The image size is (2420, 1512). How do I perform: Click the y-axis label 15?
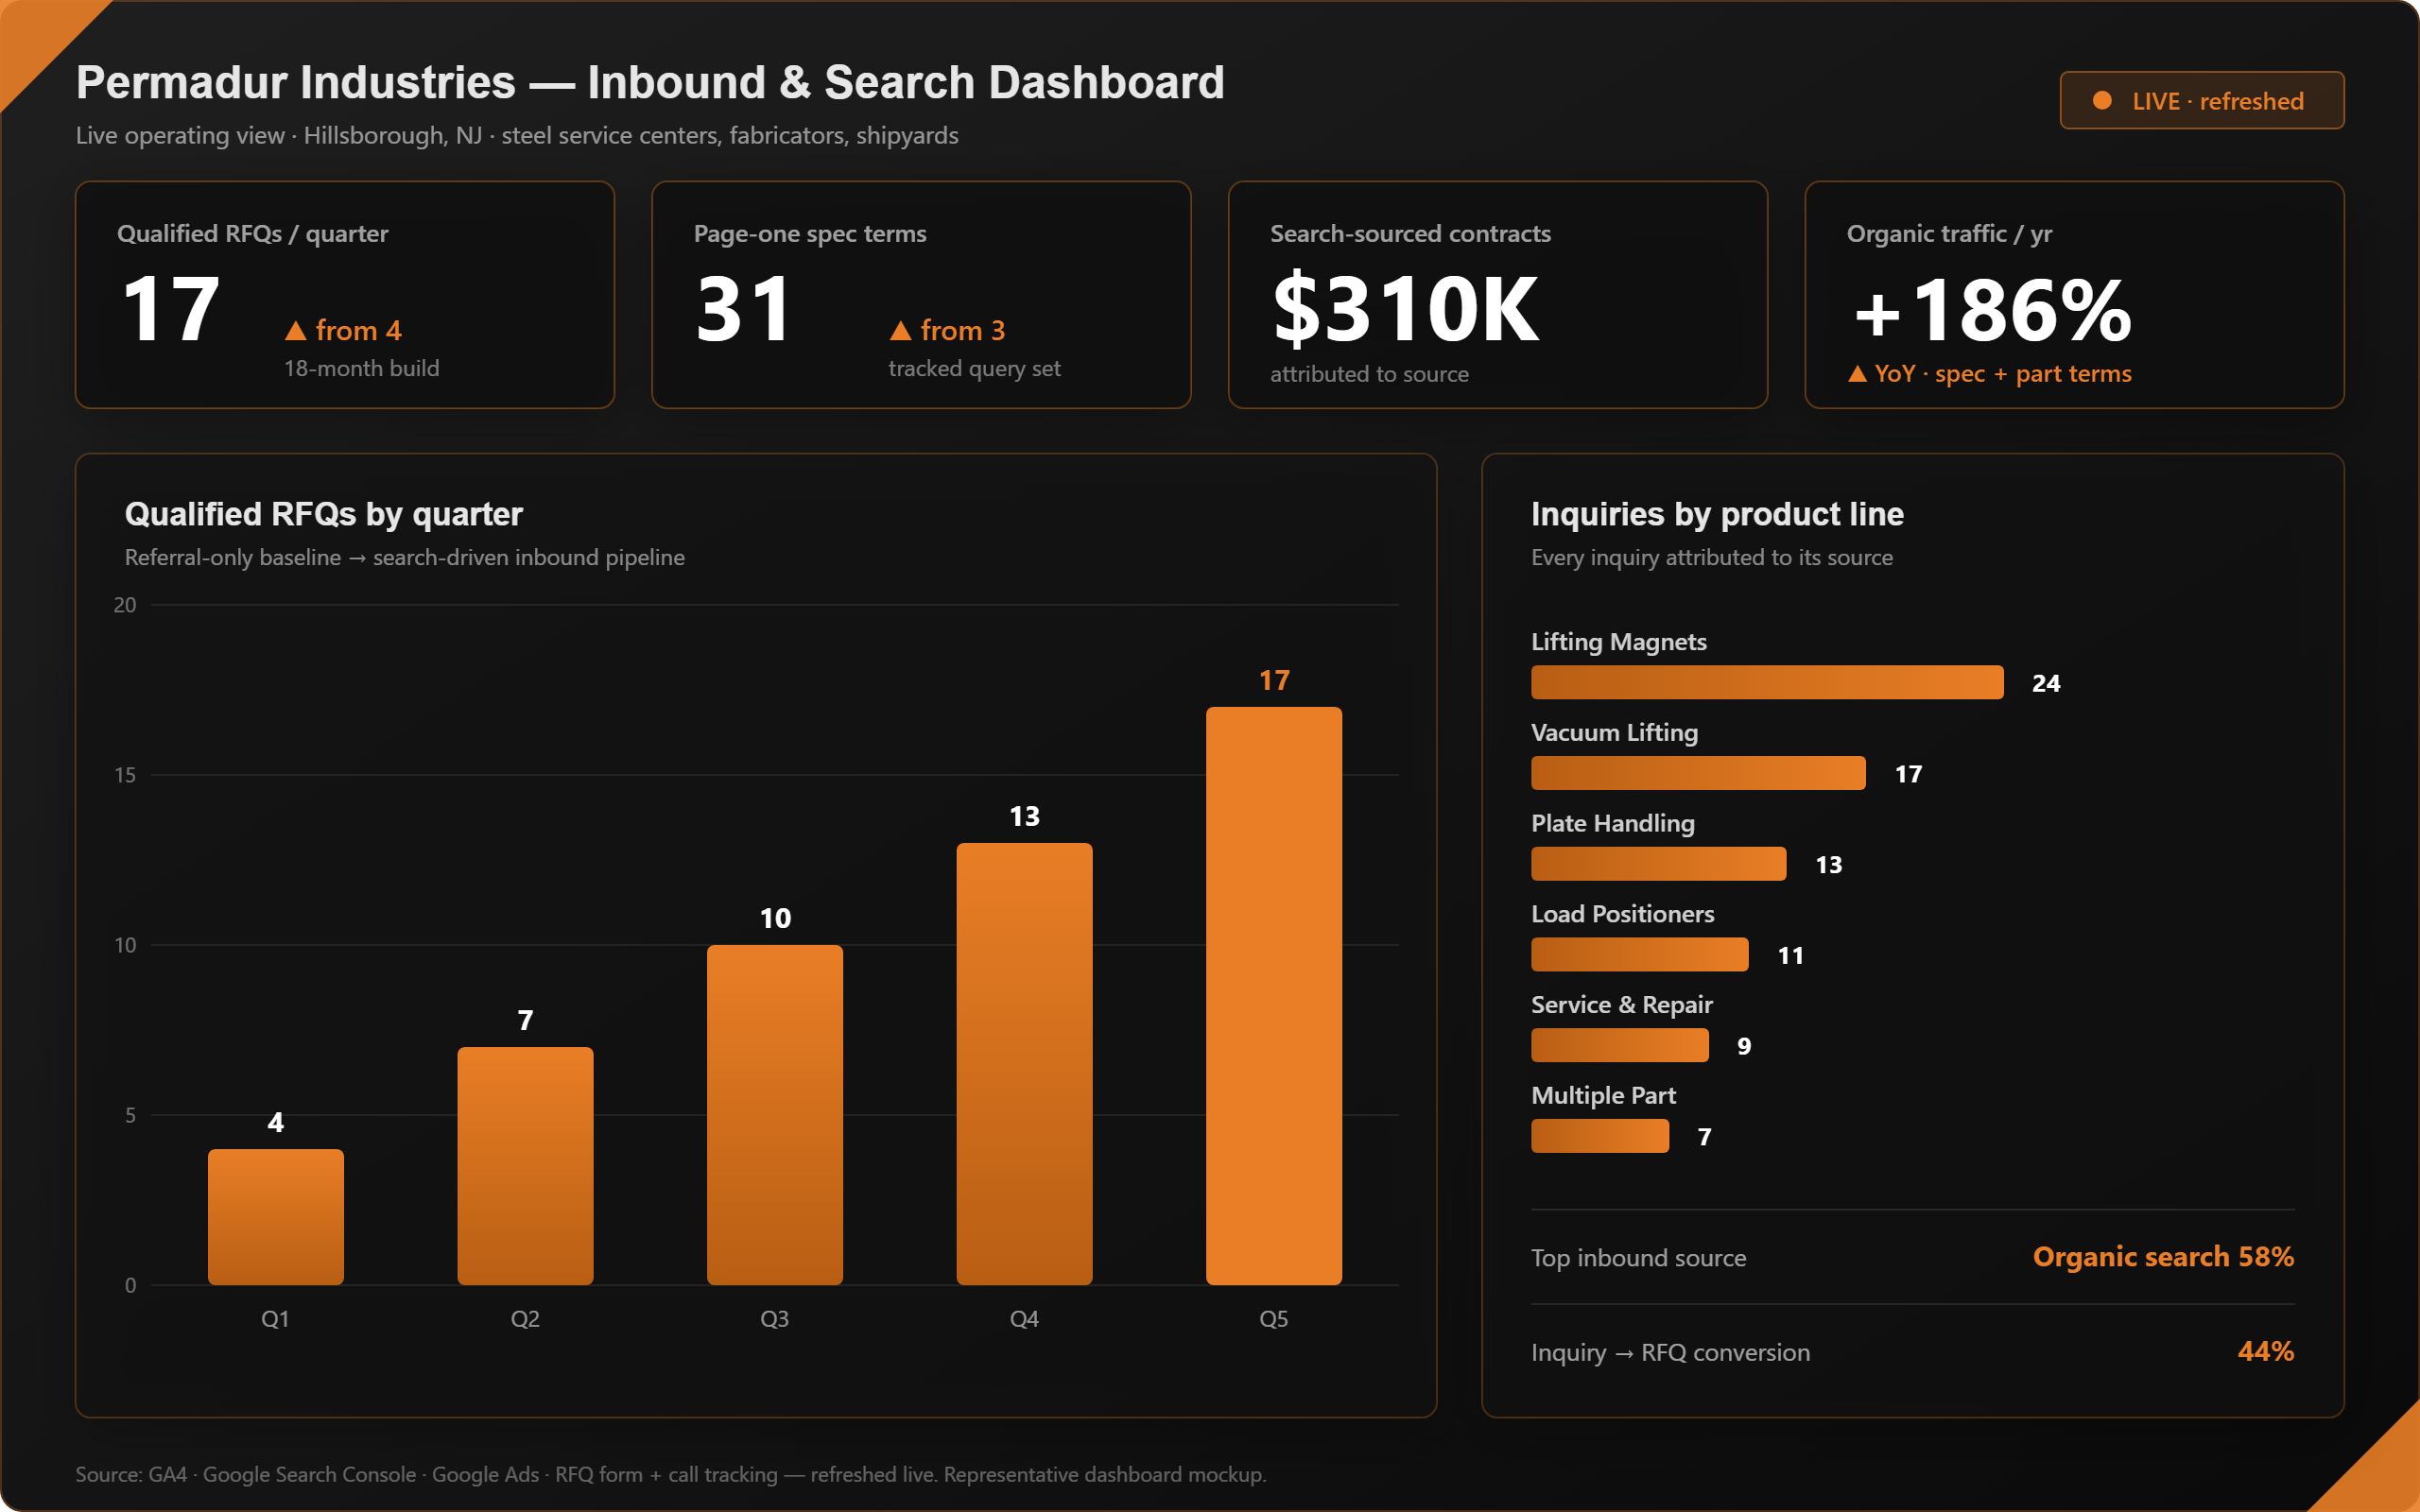point(125,775)
